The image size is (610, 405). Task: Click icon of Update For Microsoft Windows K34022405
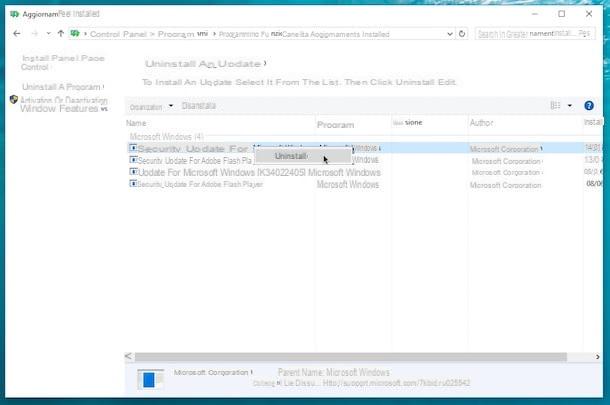pyautogui.click(x=133, y=172)
